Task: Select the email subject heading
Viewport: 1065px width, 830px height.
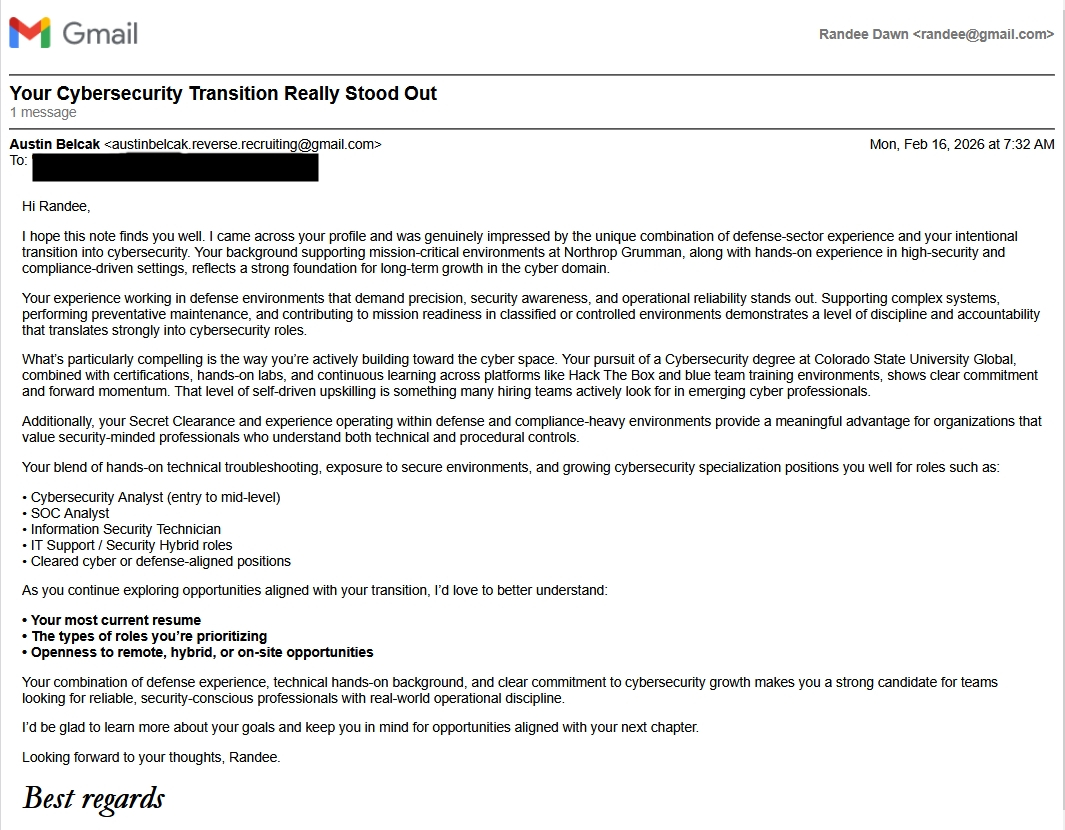Action: pyautogui.click(x=223, y=93)
